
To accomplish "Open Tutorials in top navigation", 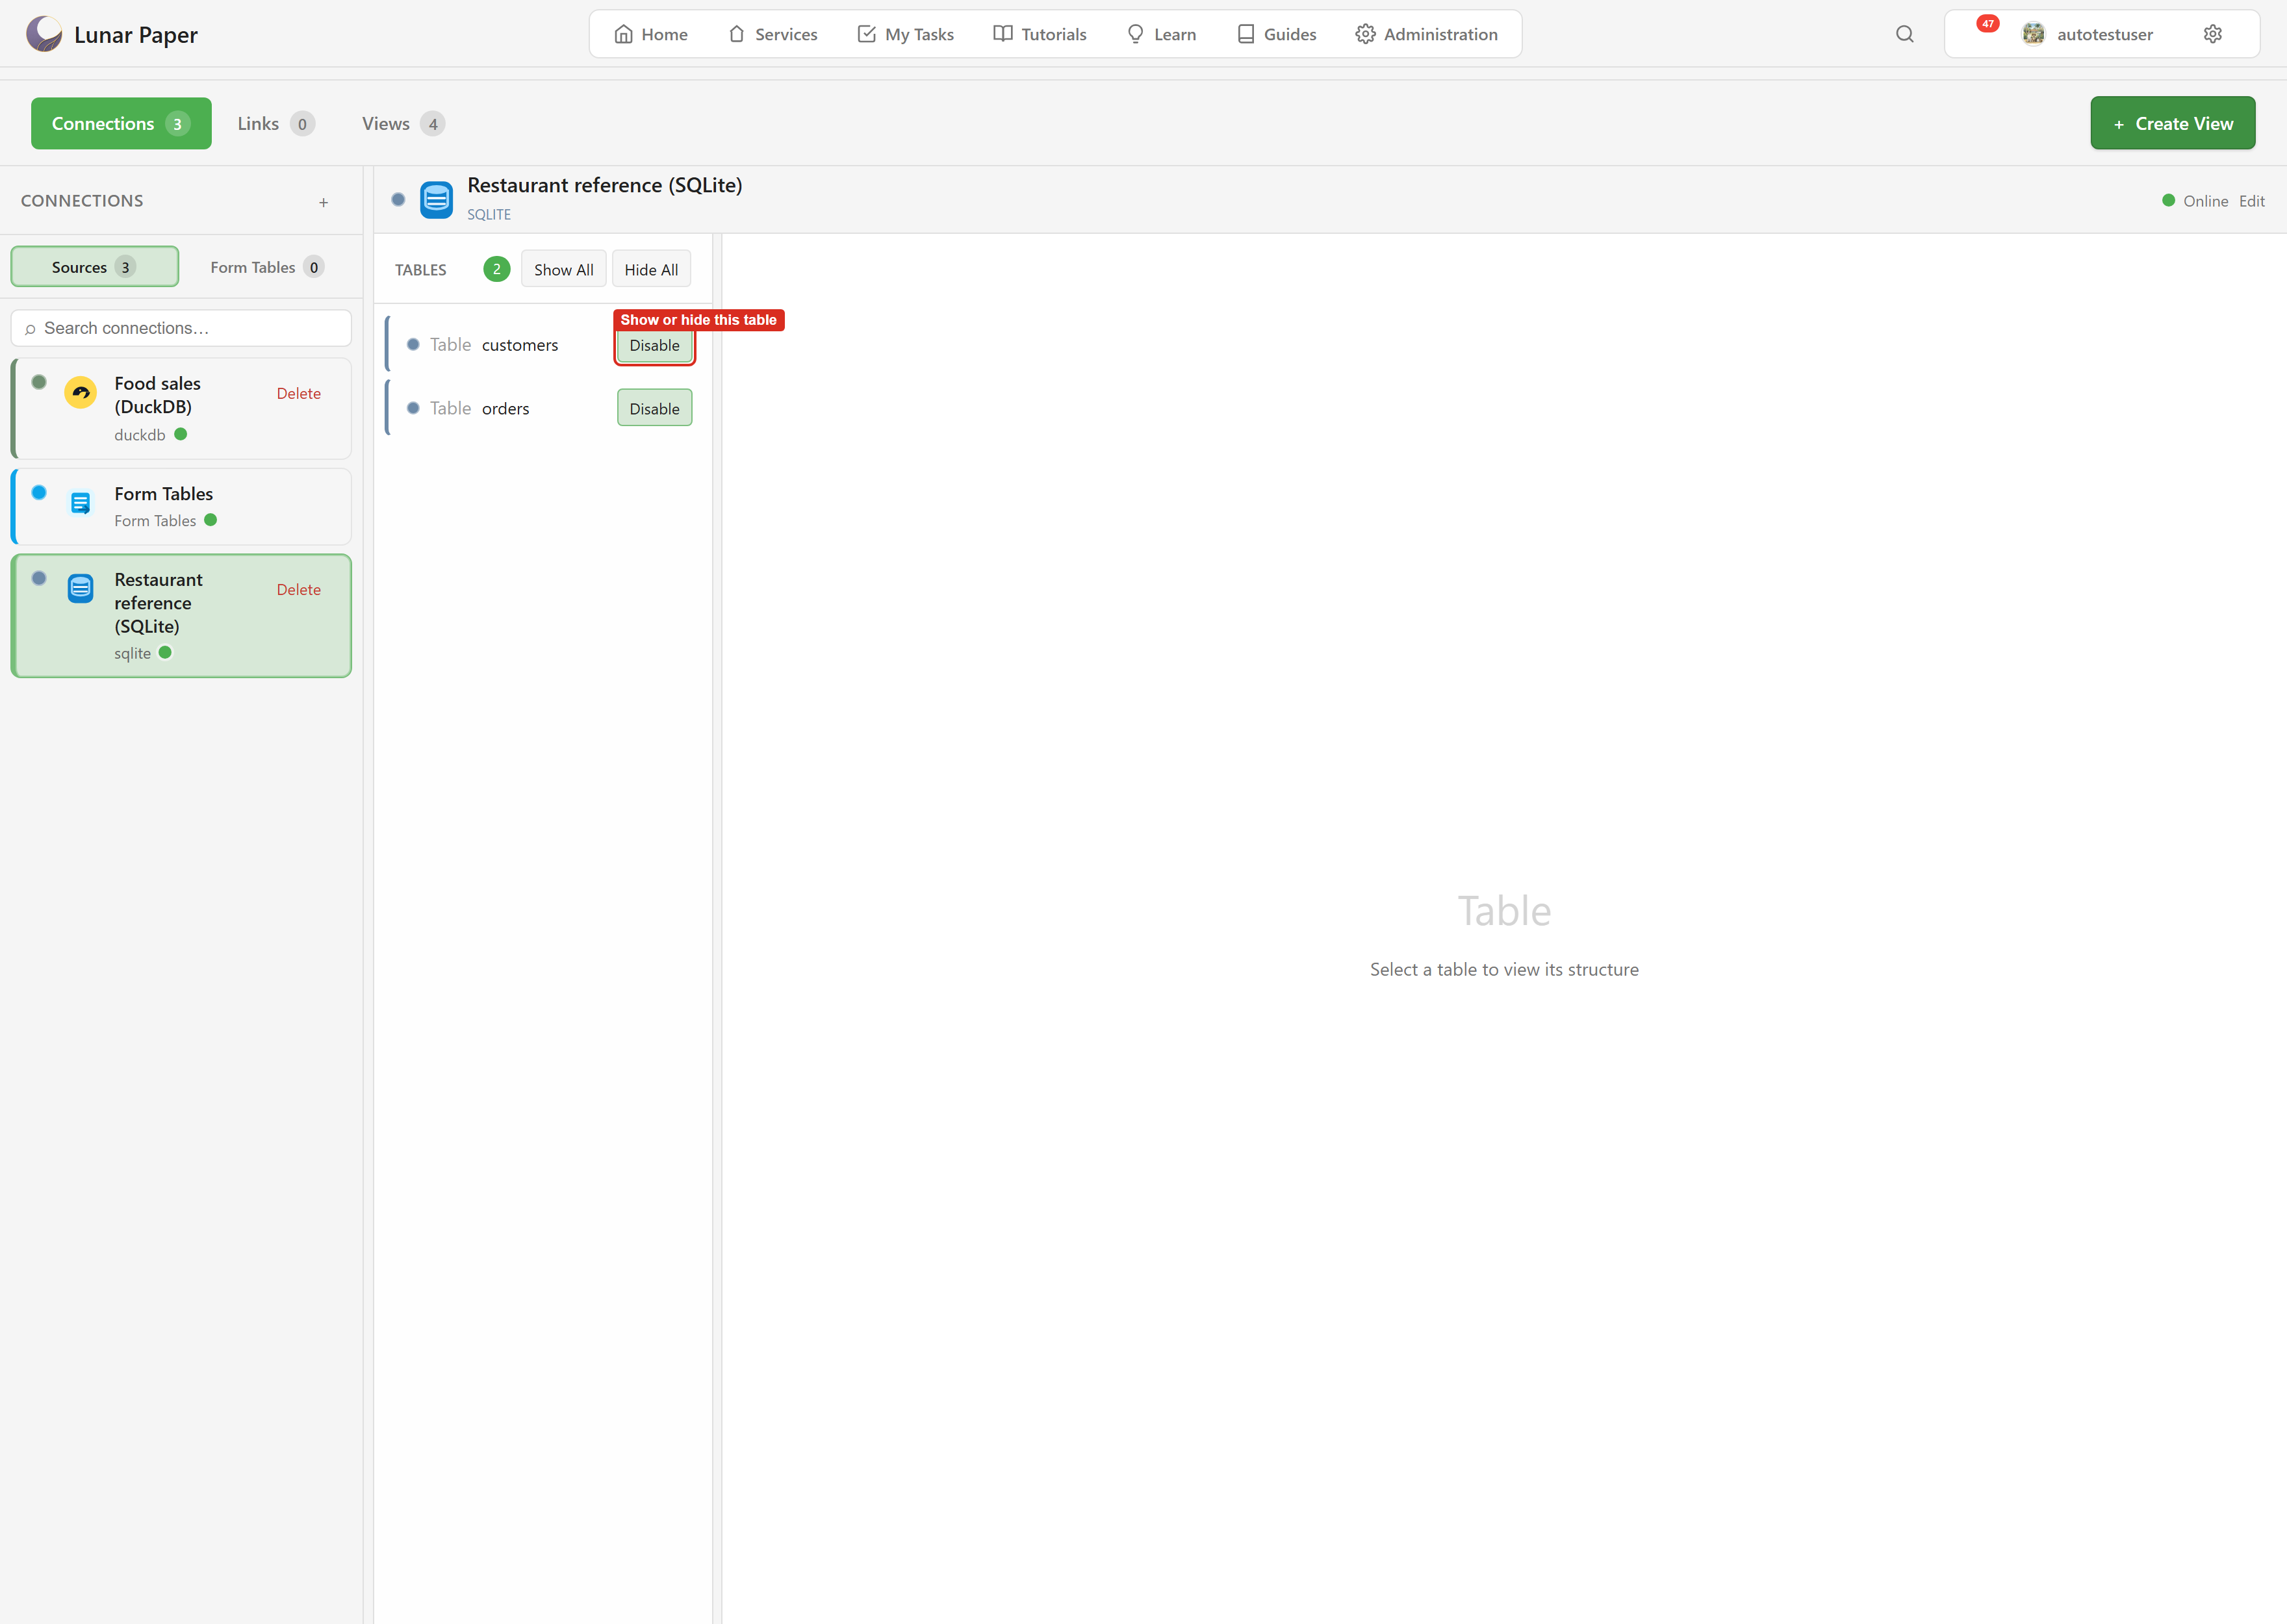I will [1040, 34].
